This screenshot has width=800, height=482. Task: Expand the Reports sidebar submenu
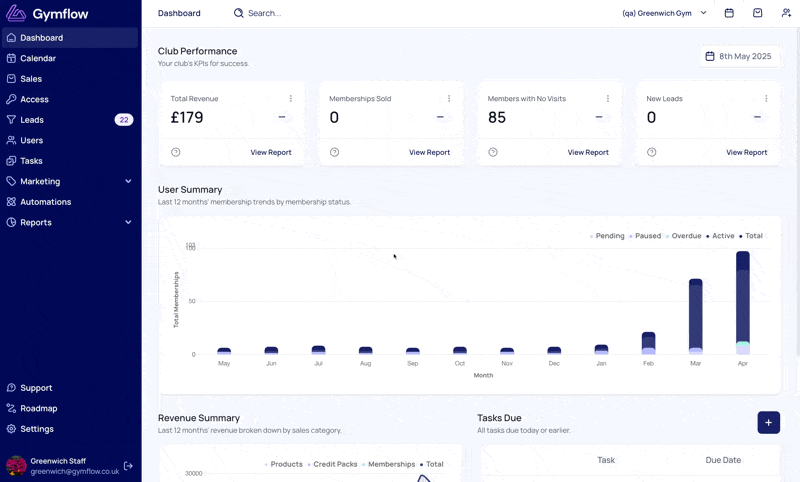(x=128, y=222)
